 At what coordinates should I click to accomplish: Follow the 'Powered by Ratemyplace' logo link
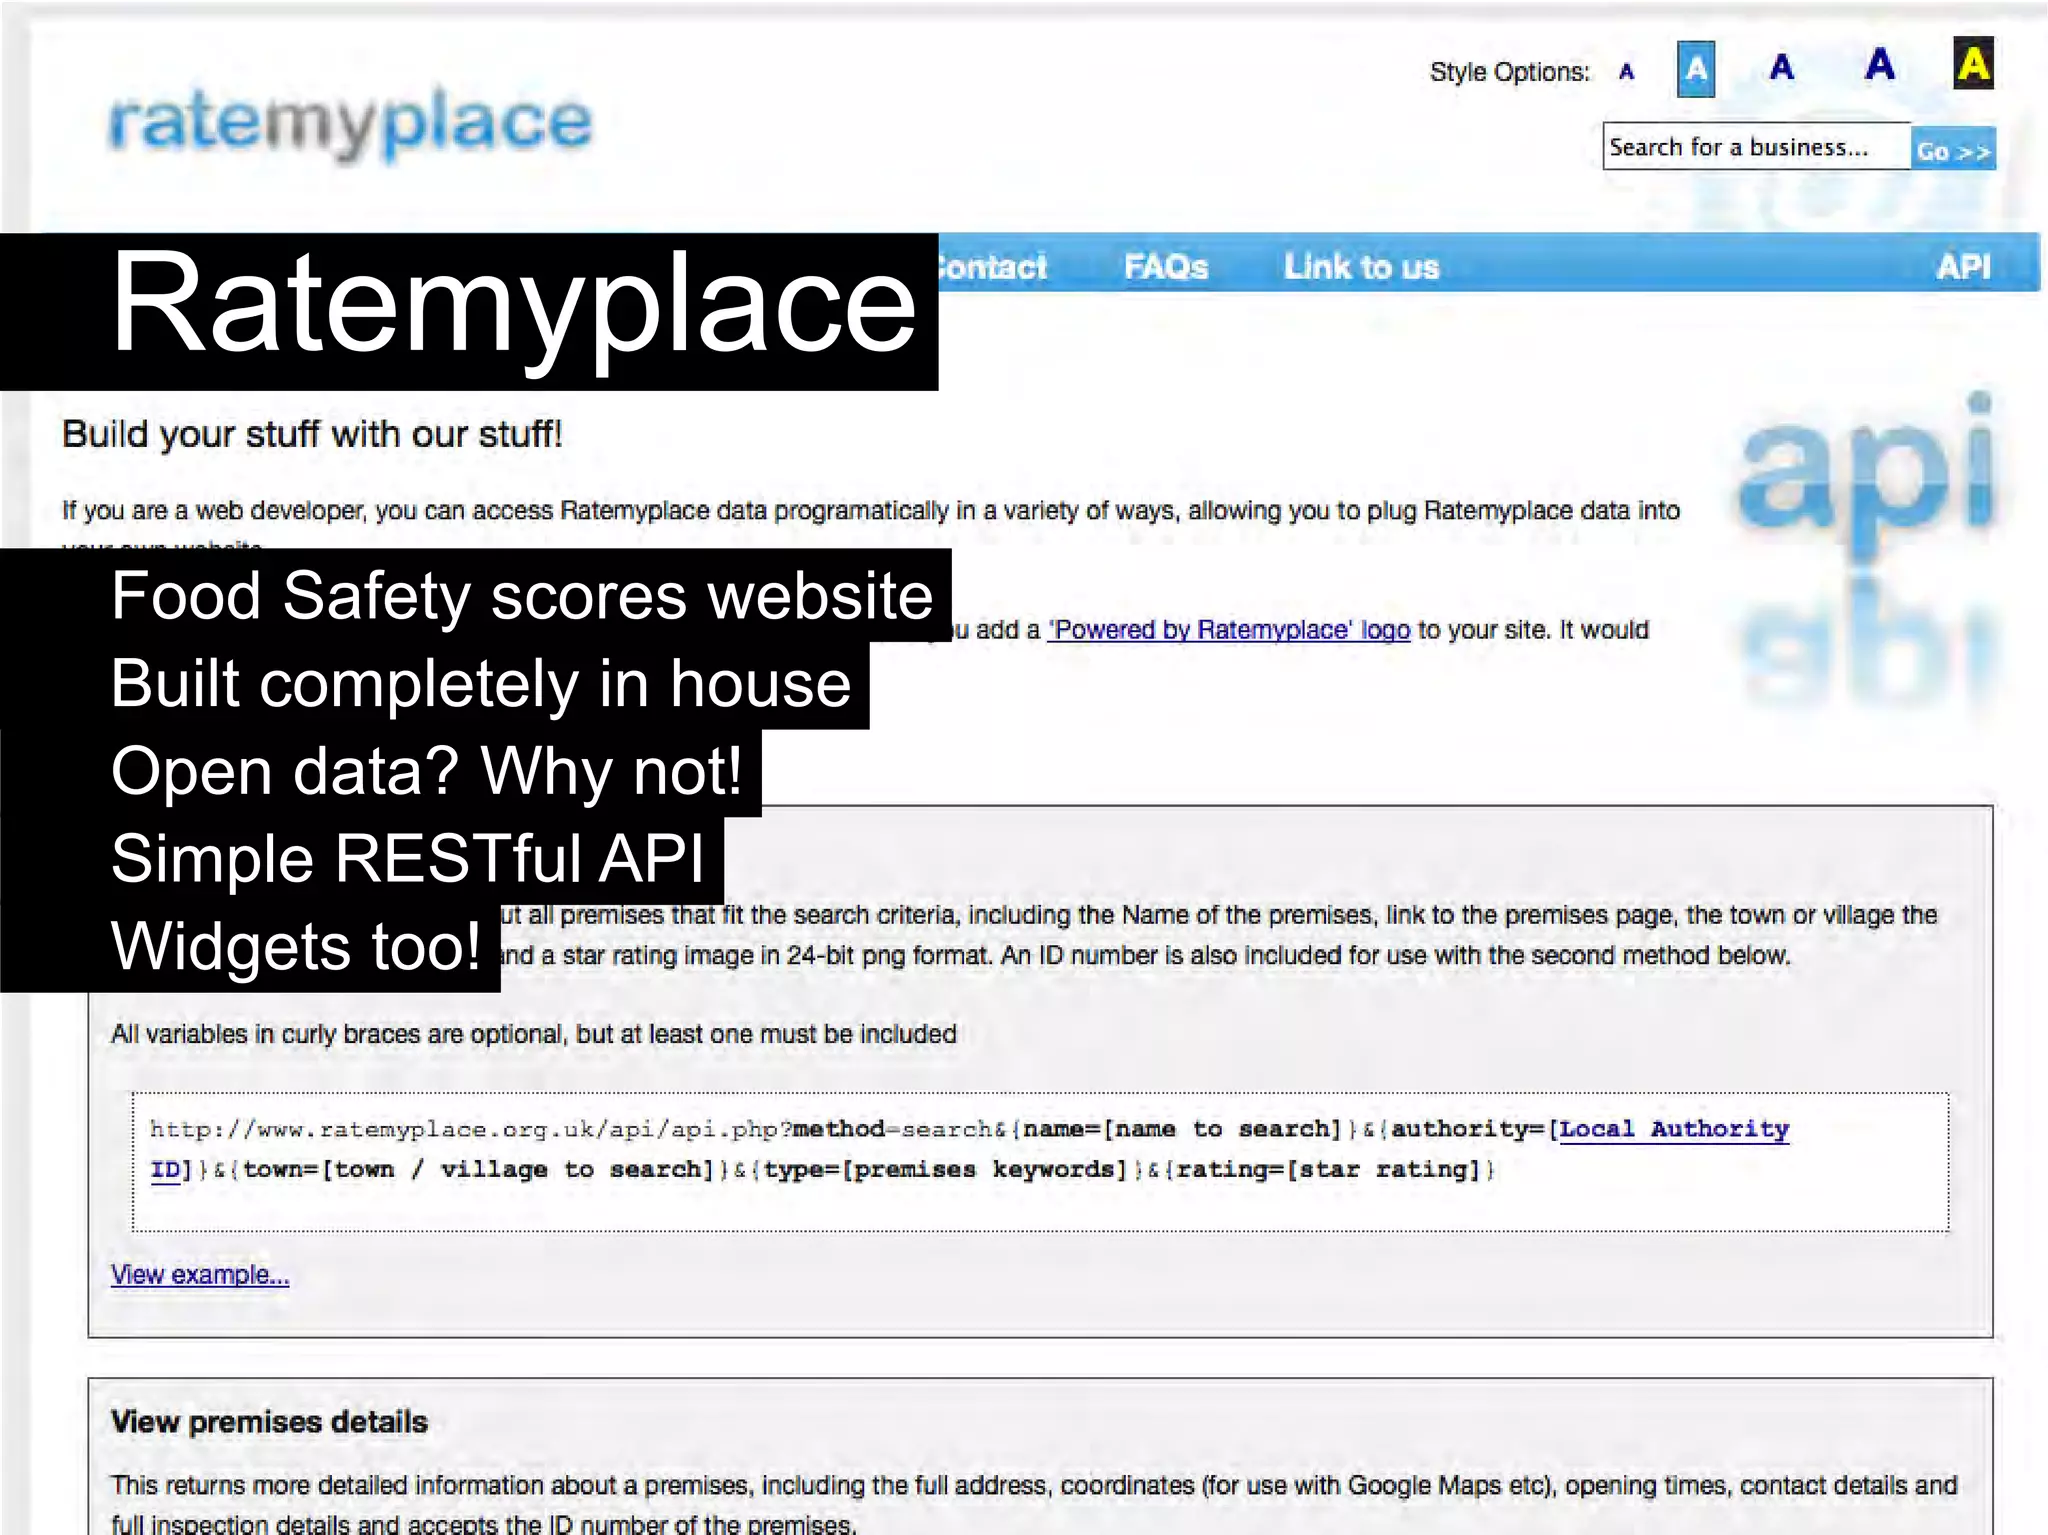coord(1228,630)
